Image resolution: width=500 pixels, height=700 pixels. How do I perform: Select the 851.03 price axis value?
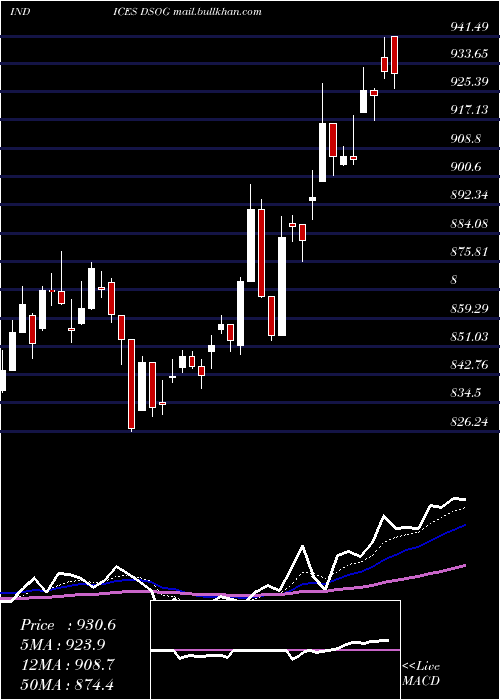(469, 337)
